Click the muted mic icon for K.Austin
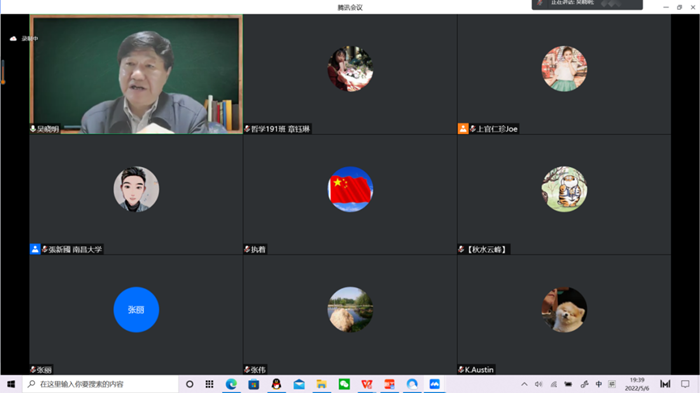The image size is (700, 393). (461, 369)
